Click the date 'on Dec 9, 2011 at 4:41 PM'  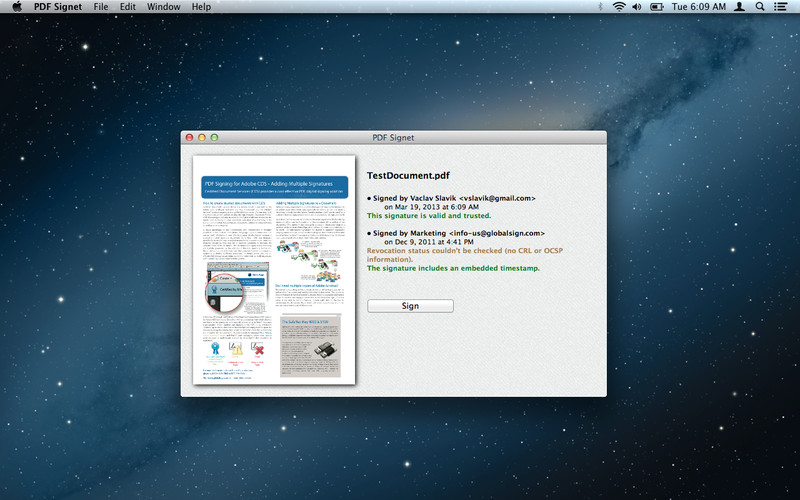point(429,242)
